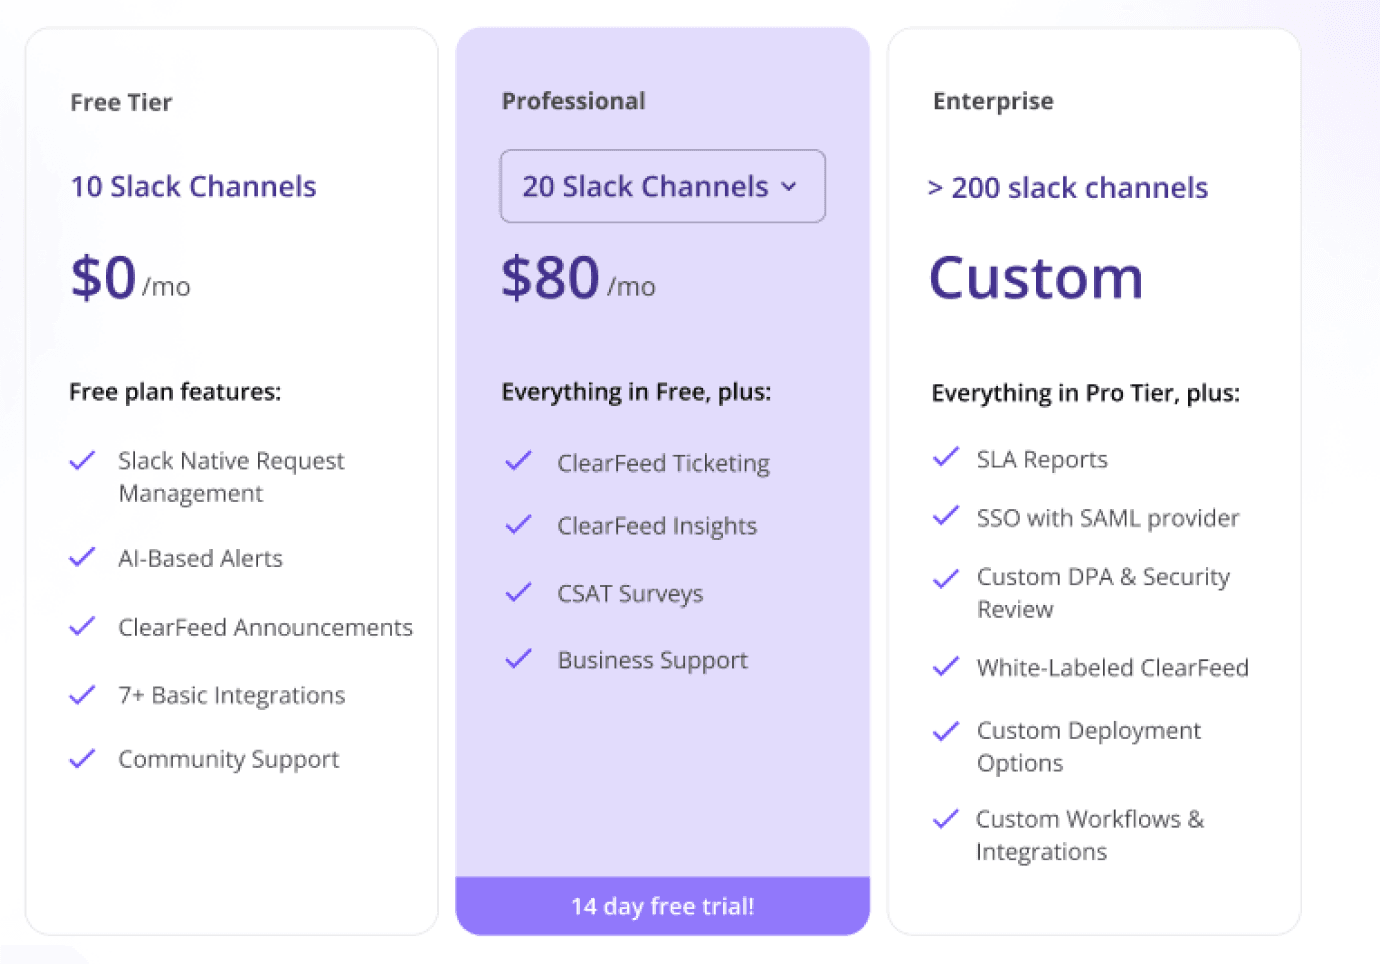Image resolution: width=1380 pixels, height=964 pixels.
Task: Select the Free Tier plan heading
Action: tap(121, 102)
